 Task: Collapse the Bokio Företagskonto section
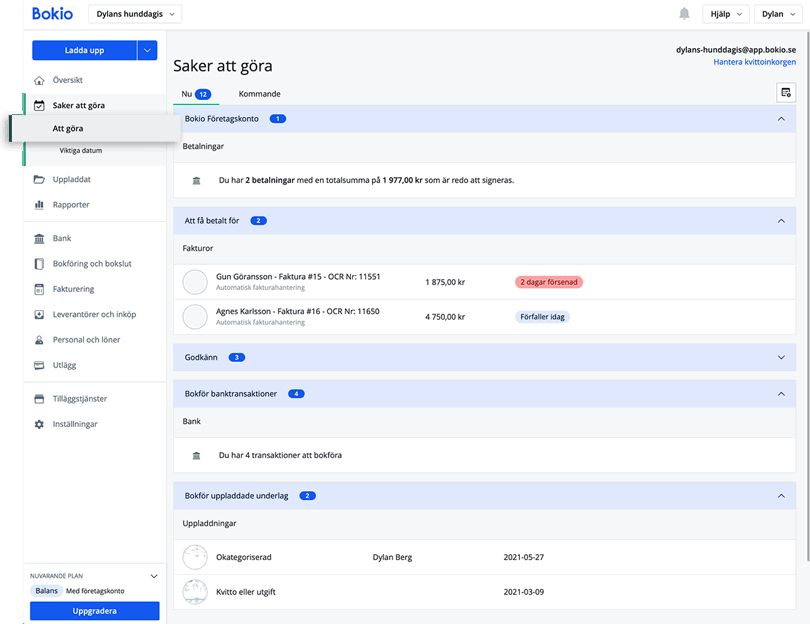[781, 119]
